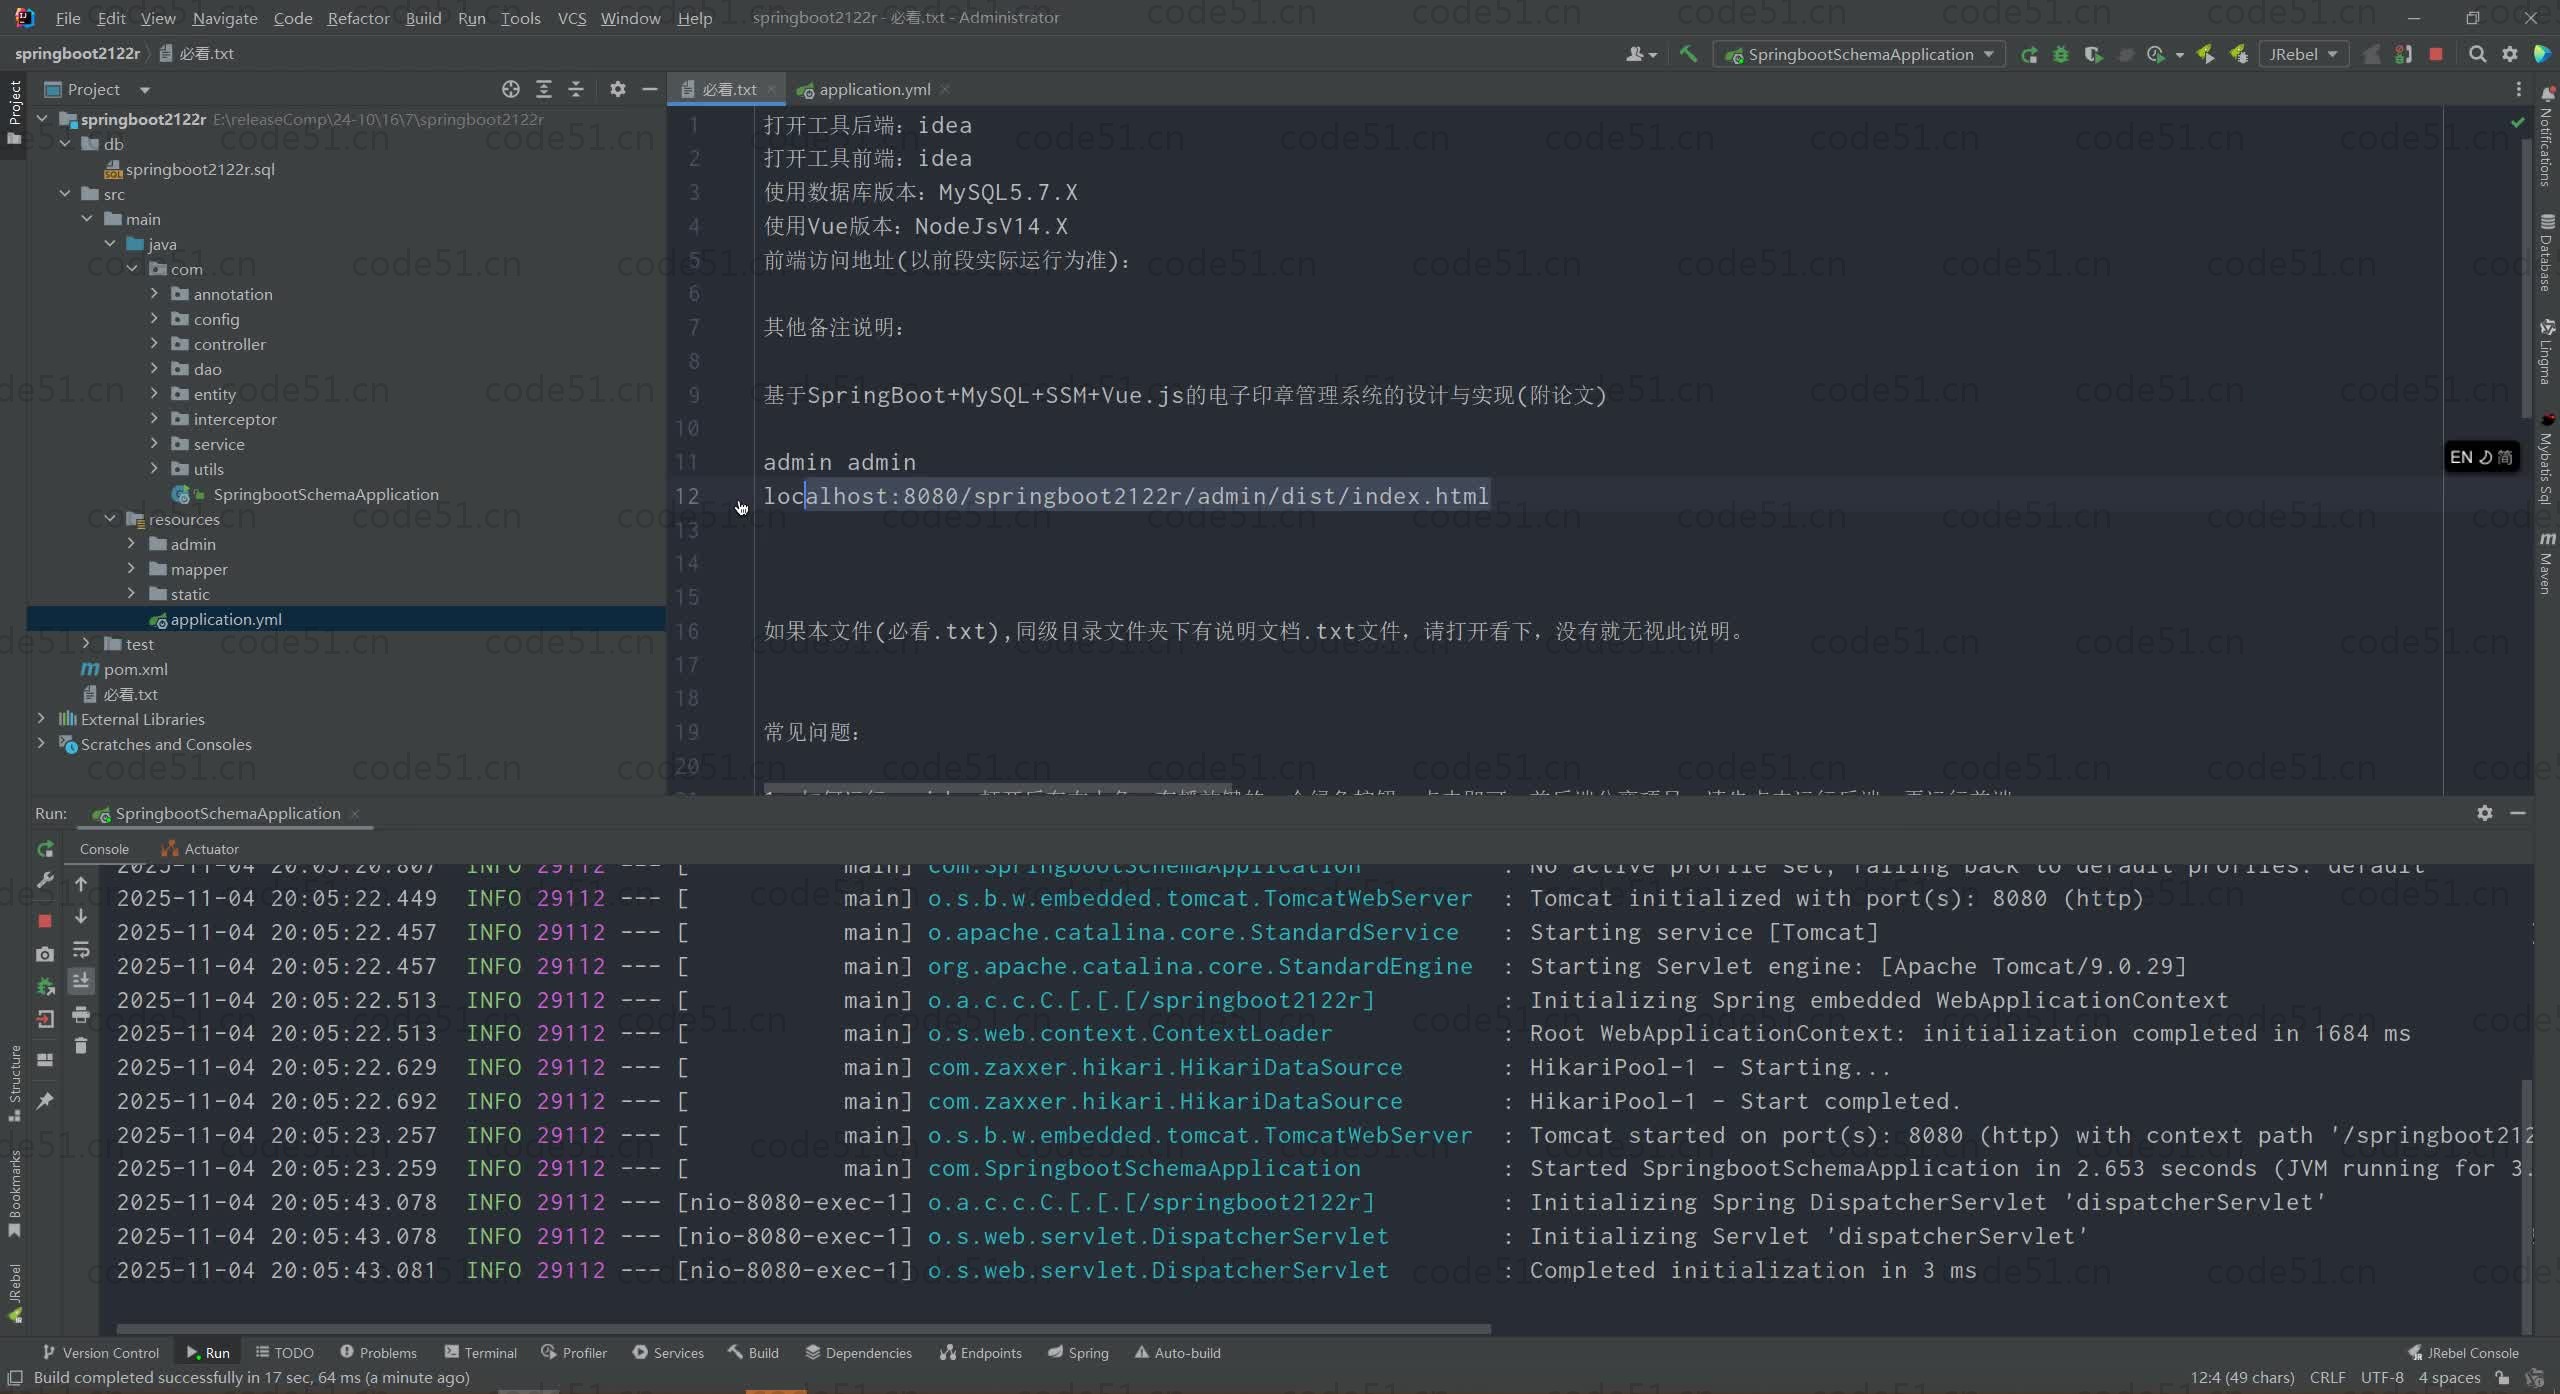Open the Refactor menu
The image size is (2560, 1394).
pyautogui.click(x=358, y=18)
